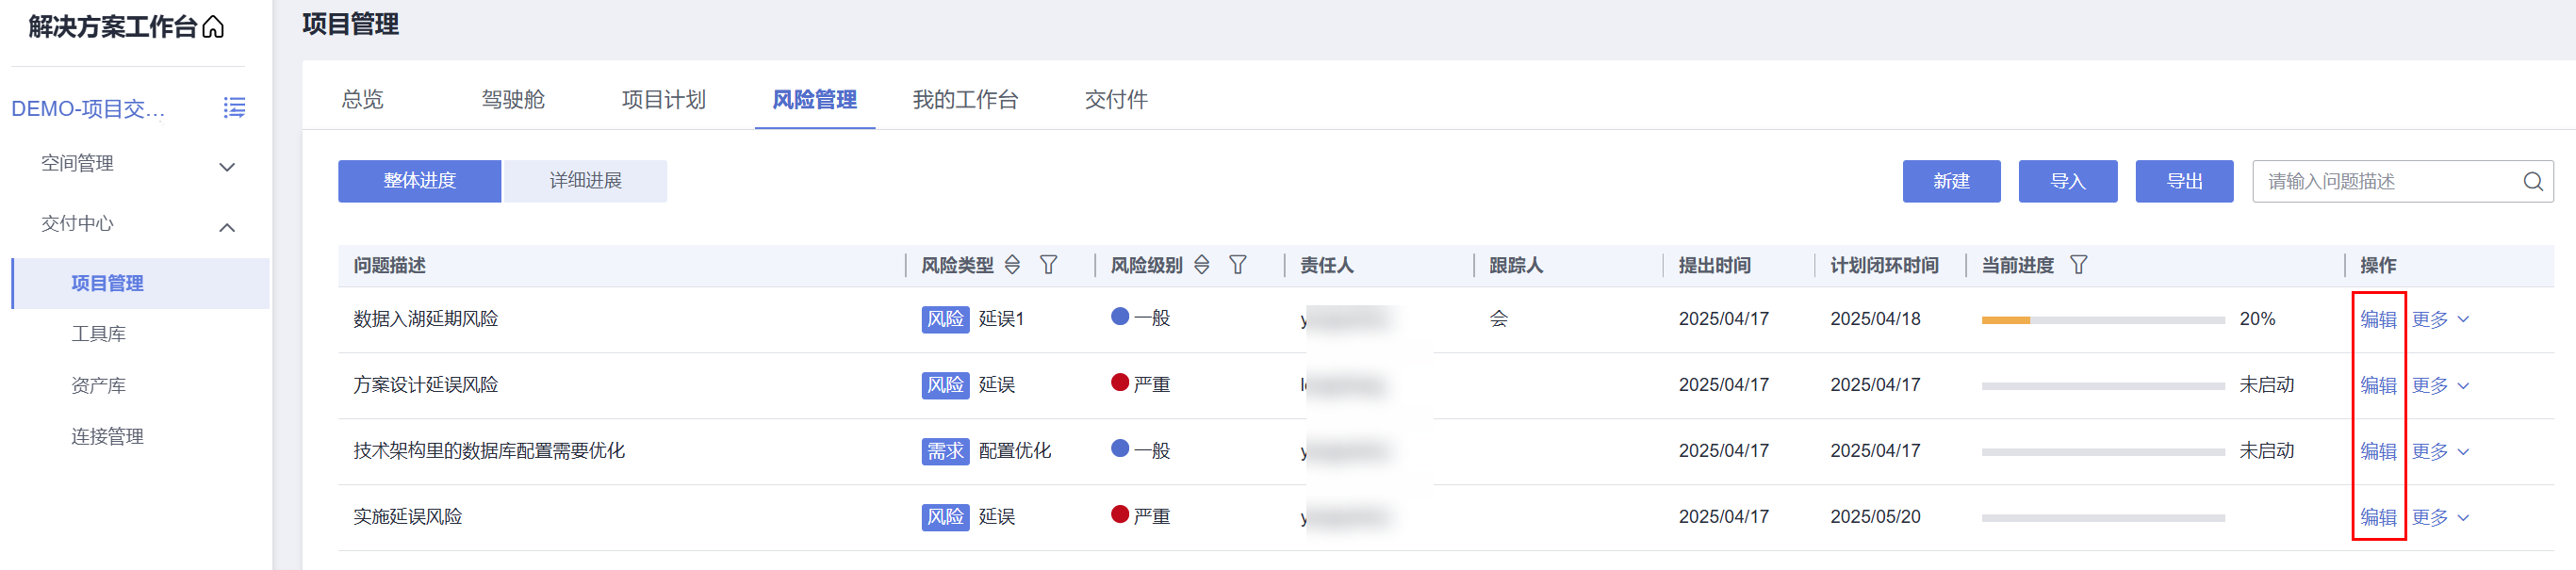Click the 配置优化 risk type cell

click(x=1014, y=451)
